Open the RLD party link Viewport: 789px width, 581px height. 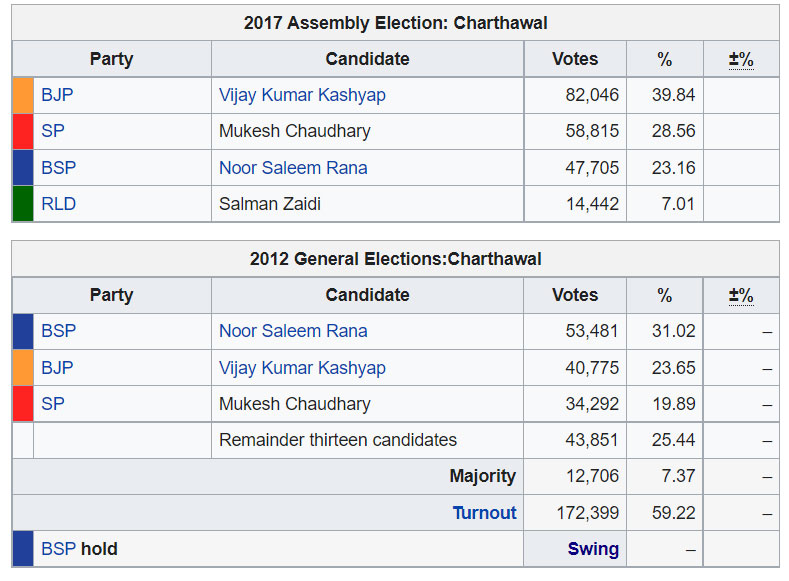pos(58,204)
